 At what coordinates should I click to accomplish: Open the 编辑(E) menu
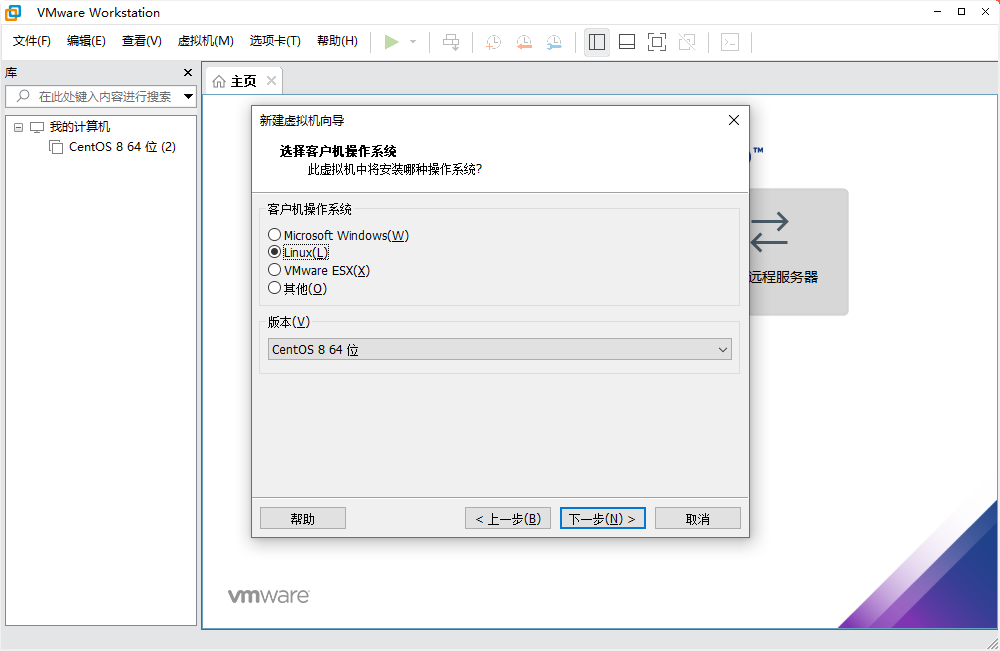click(x=86, y=41)
